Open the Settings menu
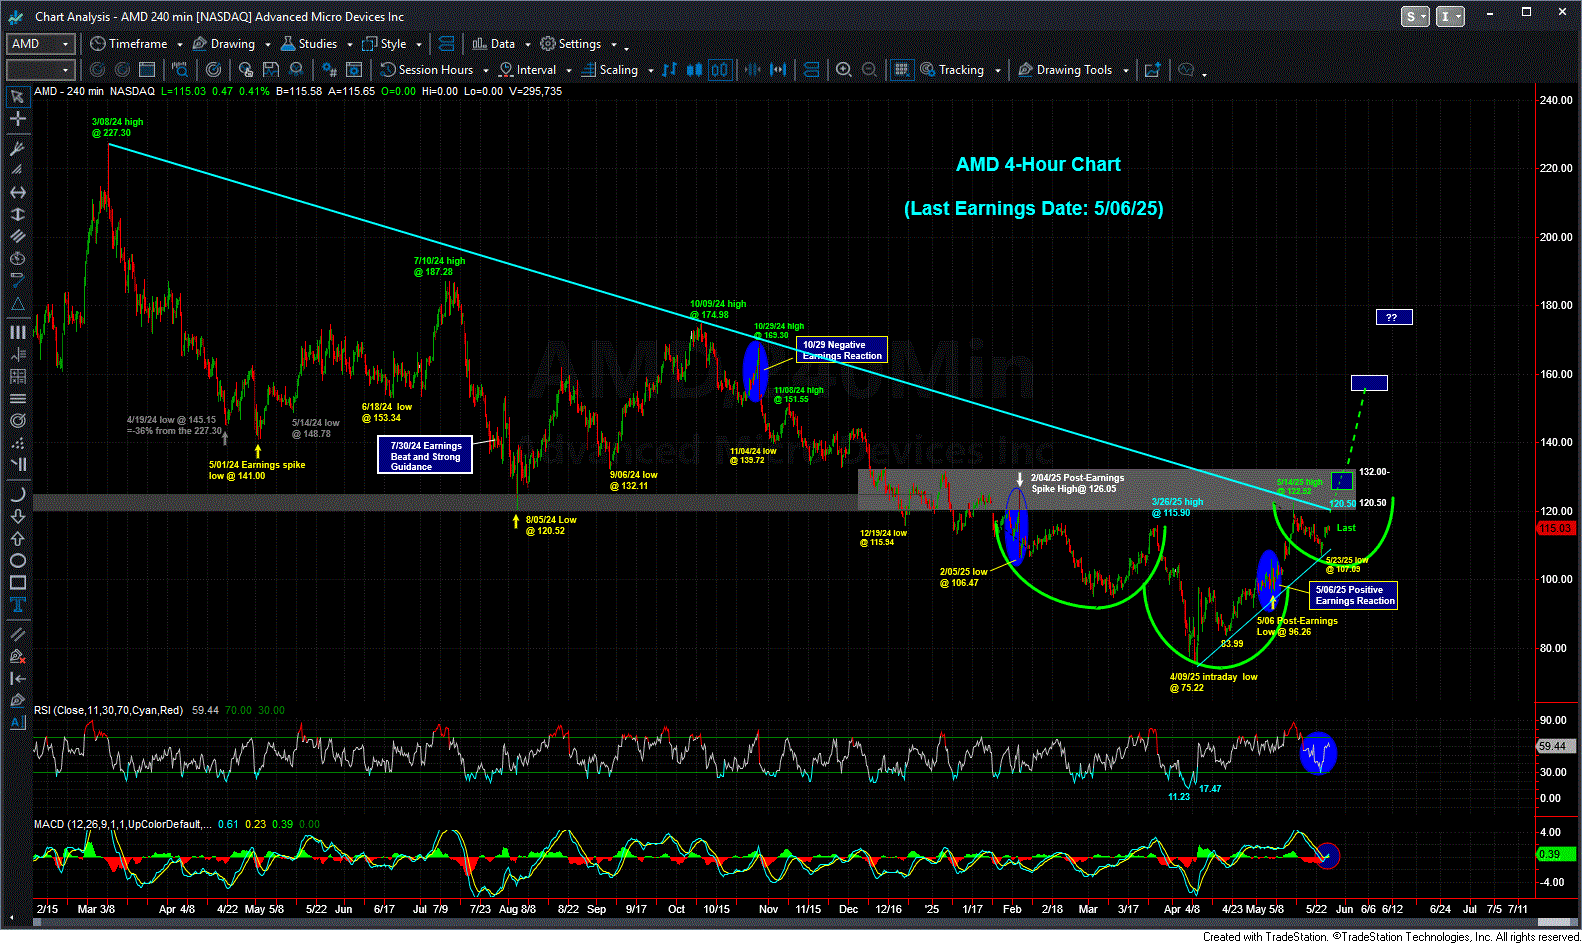The image size is (1582, 943). click(571, 43)
